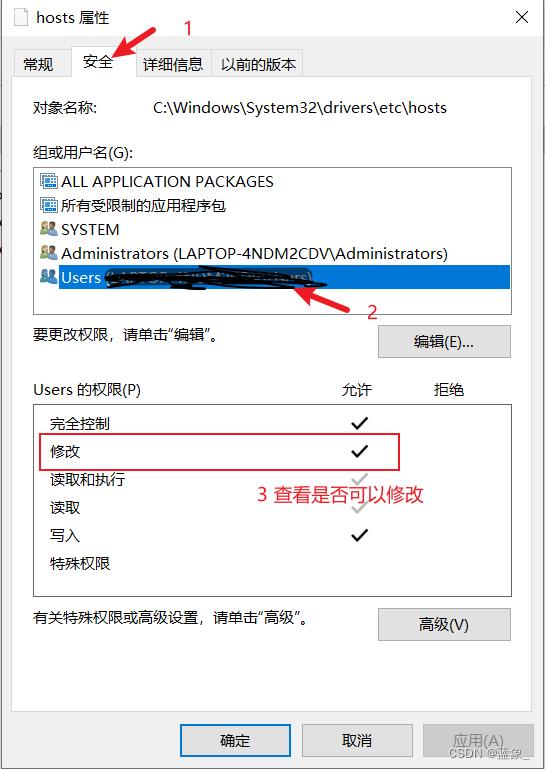This screenshot has width=545, height=769.
Task: Click the restricted application packages icon (所有受限制的应用程序包)
Action: click(x=49, y=205)
